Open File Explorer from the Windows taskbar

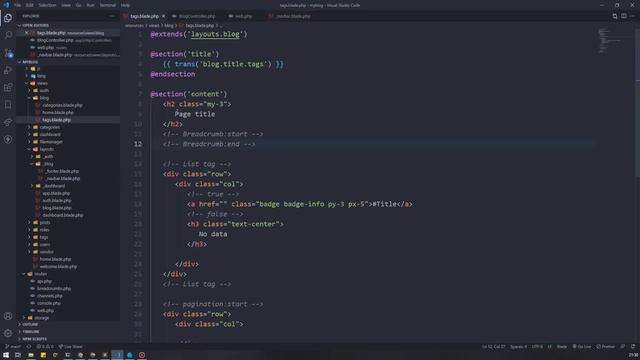(x=31, y=355)
